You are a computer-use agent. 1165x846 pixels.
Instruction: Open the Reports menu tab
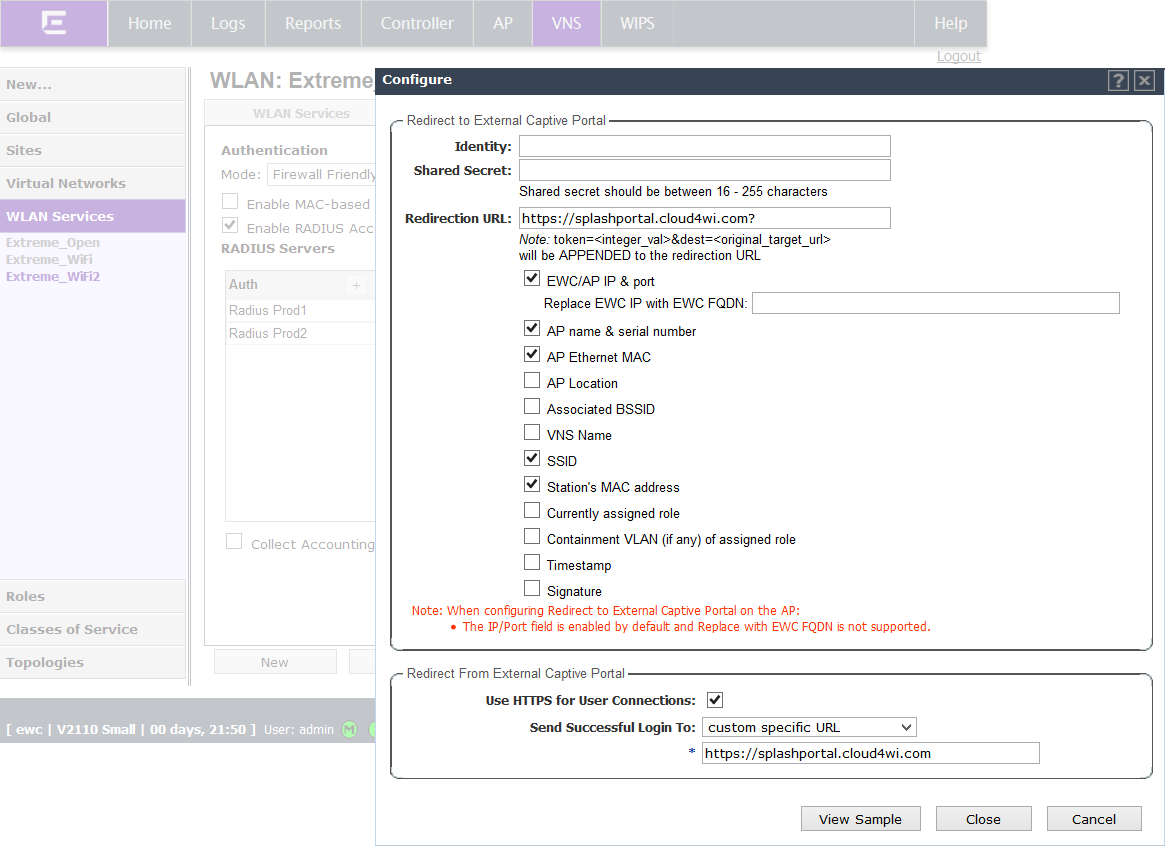[313, 23]
